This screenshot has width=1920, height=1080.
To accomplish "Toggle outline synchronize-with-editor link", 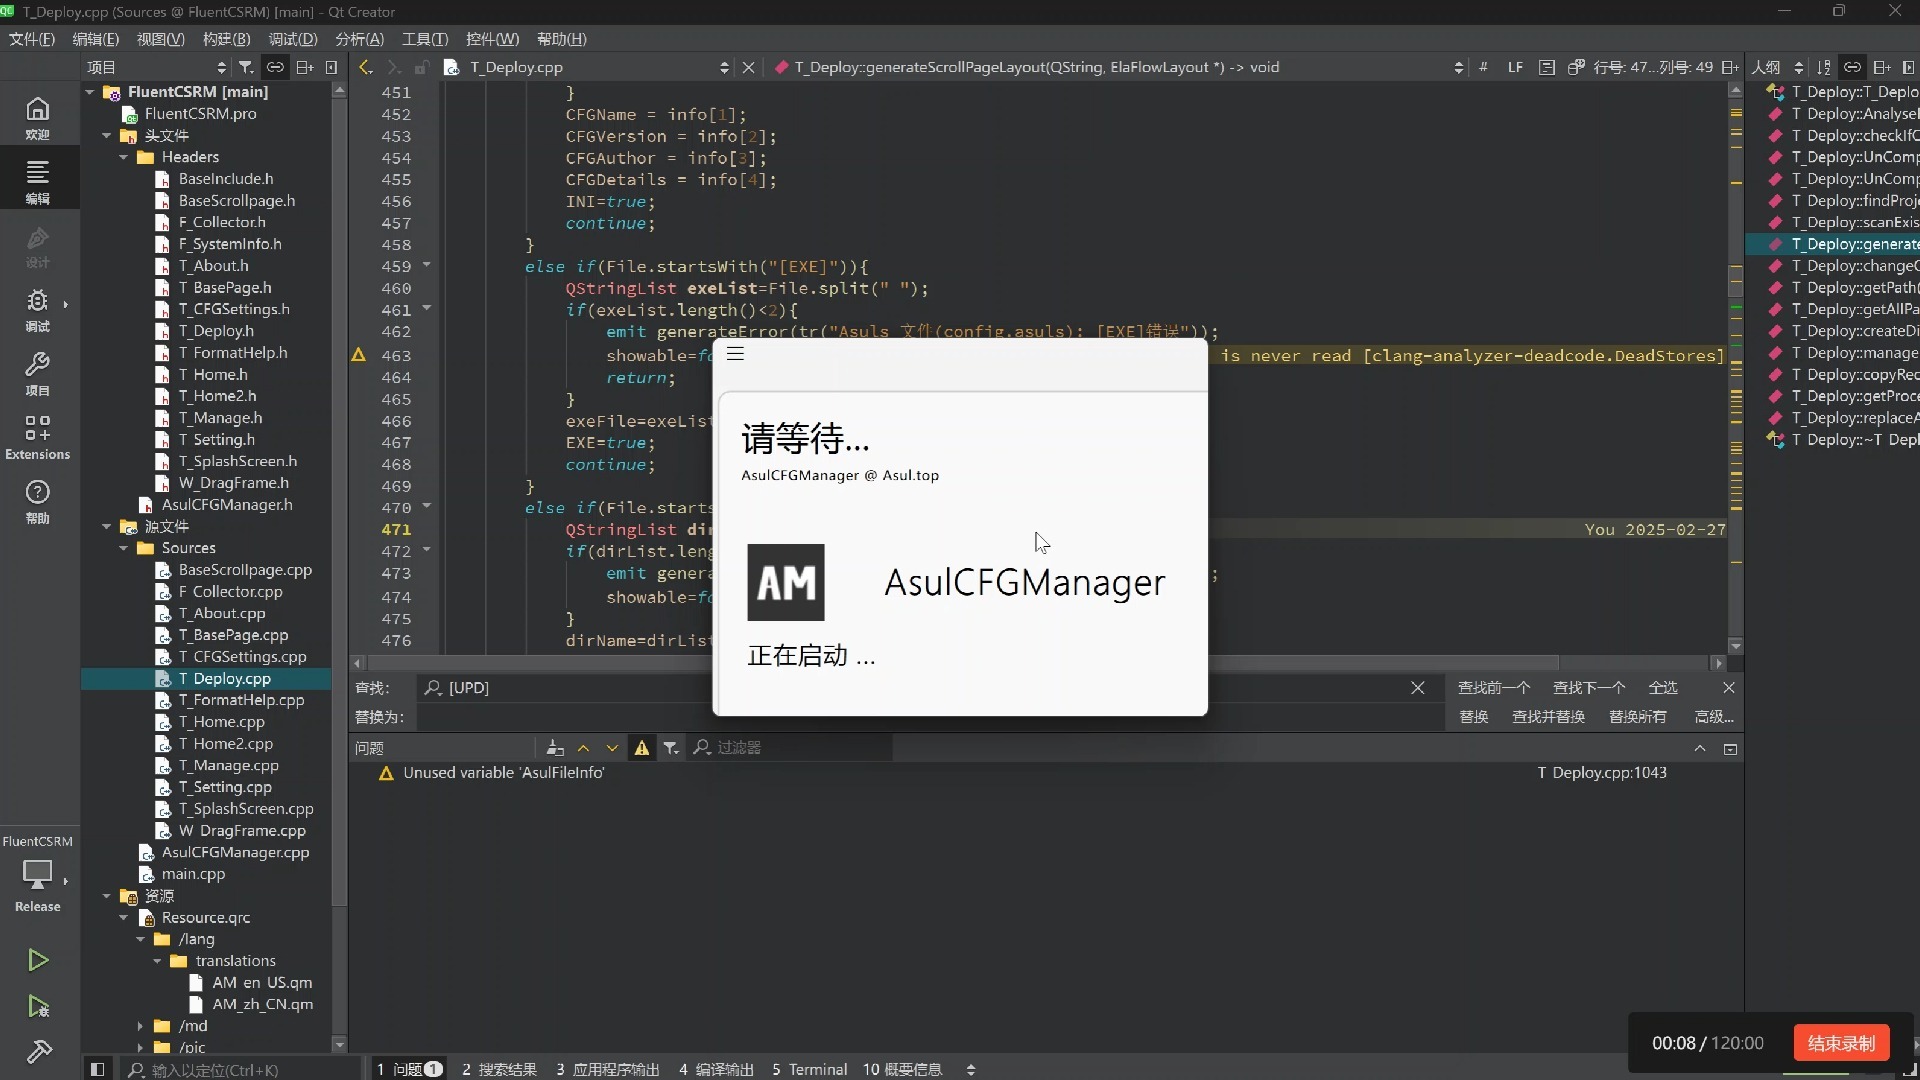I will 1852,67.
